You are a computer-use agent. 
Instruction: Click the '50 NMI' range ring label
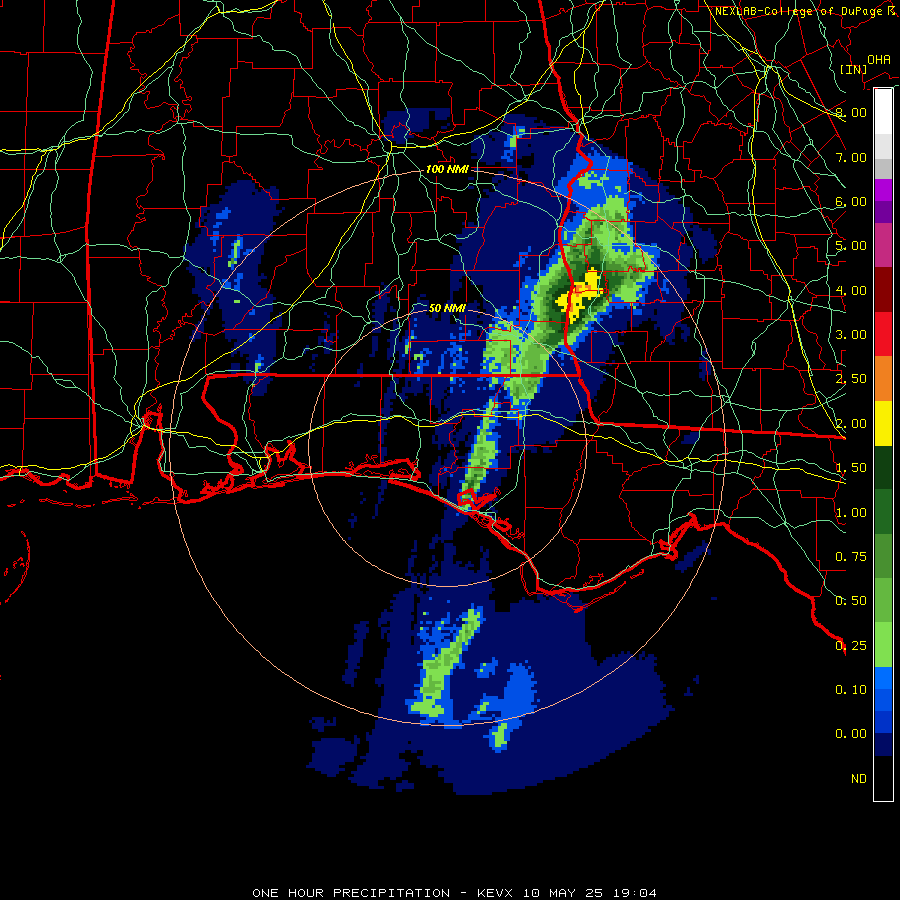pyautogui.click(x=447, y=308)
